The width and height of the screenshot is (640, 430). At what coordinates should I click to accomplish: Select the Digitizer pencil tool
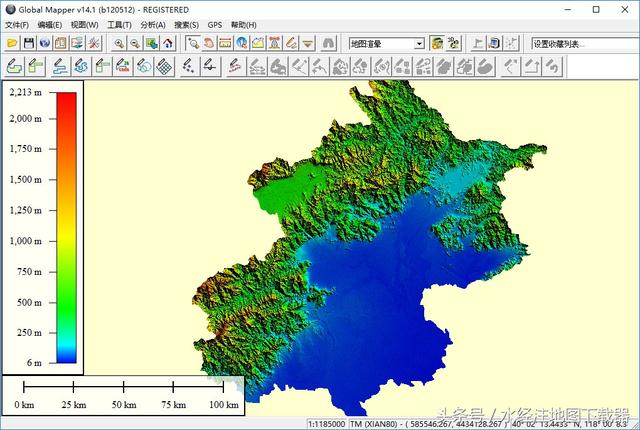click(291, 43)
